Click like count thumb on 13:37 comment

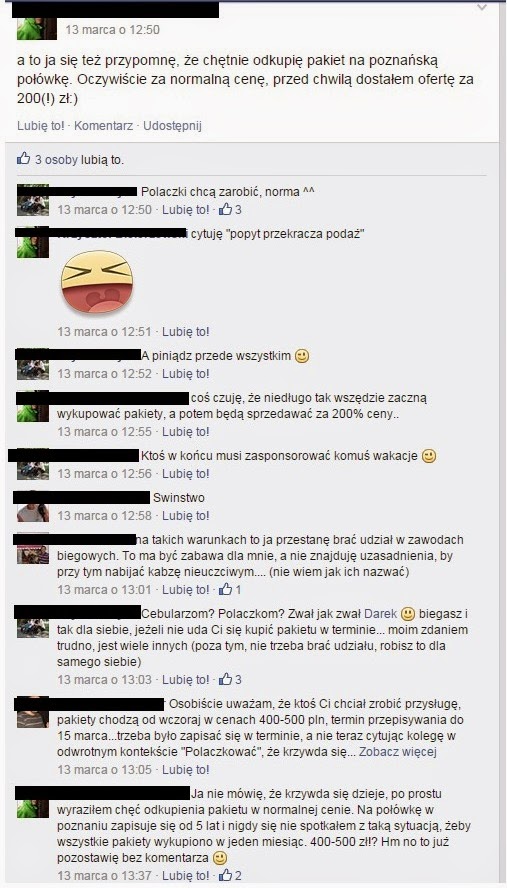click(225, 875)
